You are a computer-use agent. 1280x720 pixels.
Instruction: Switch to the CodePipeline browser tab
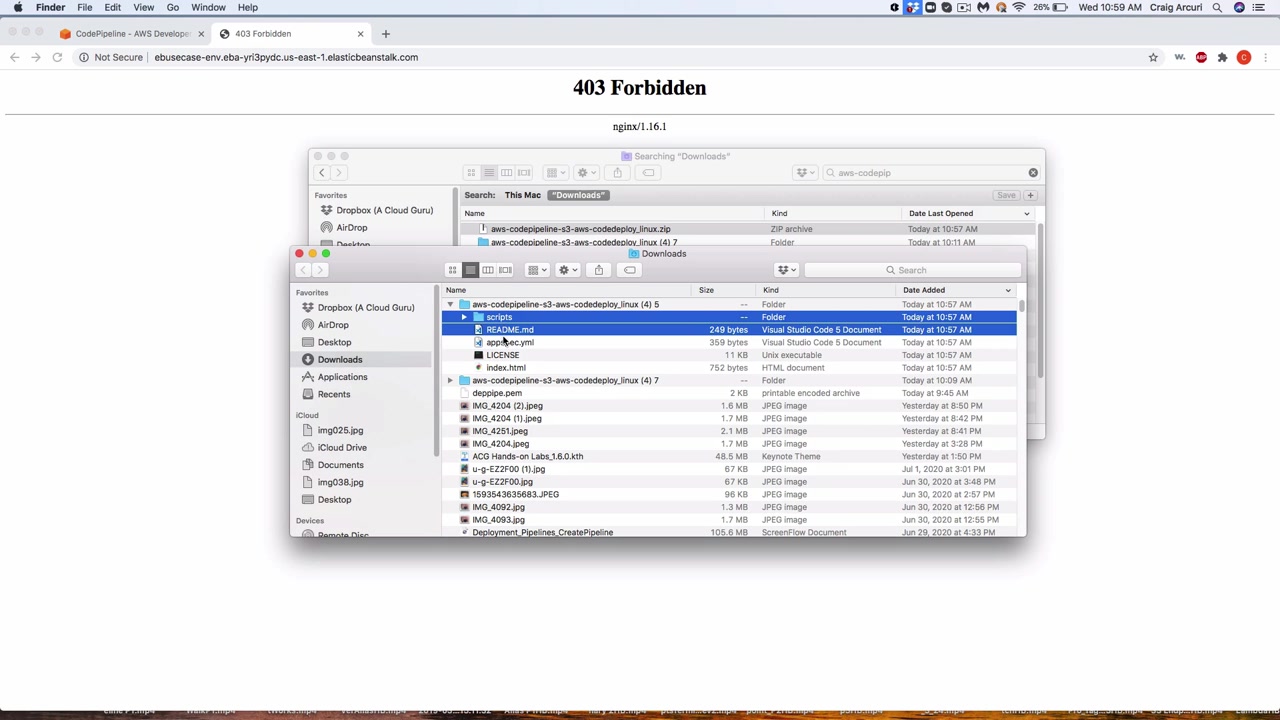pyautogui.click(x=132, y=34)
